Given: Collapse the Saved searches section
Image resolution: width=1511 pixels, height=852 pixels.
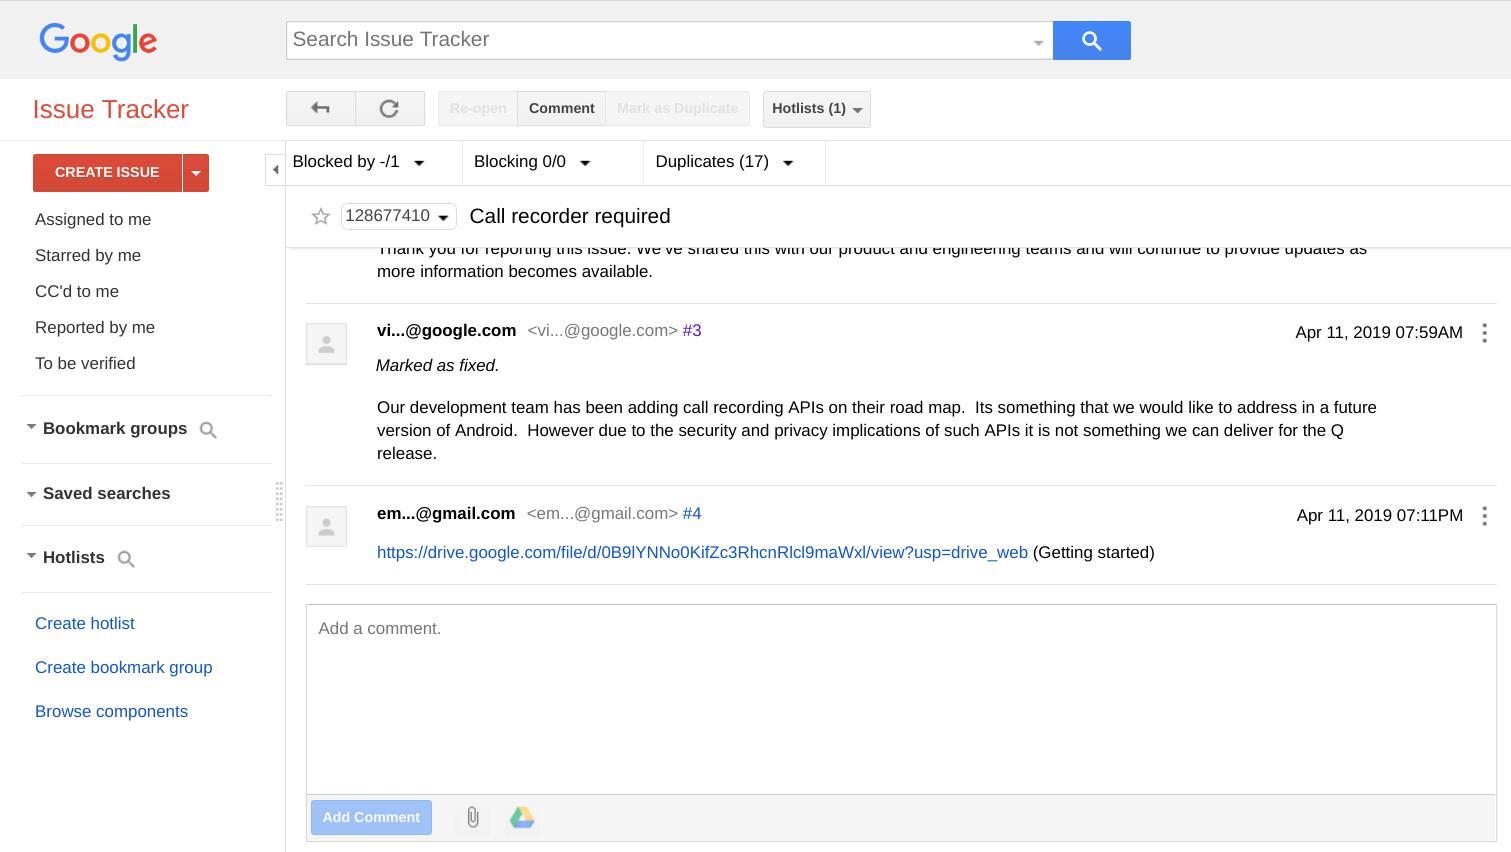Looking at the screenshot, I should [31, 494].
